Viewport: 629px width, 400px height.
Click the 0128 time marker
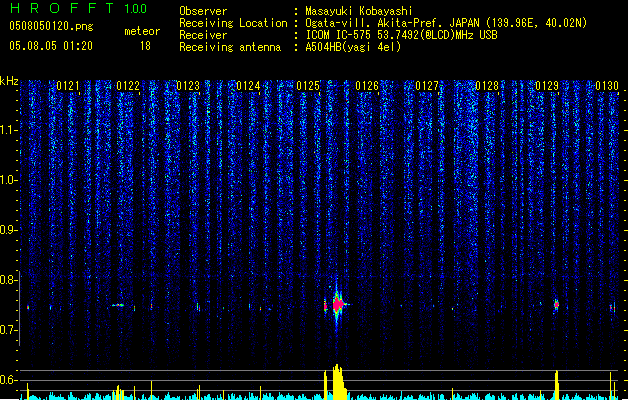point(487,86)
